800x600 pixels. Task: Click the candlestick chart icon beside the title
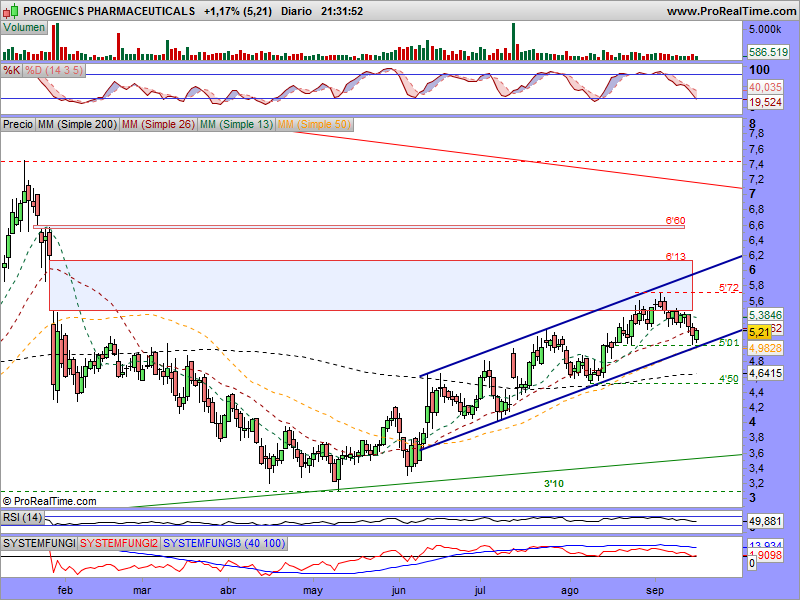(x=11, y=10)
